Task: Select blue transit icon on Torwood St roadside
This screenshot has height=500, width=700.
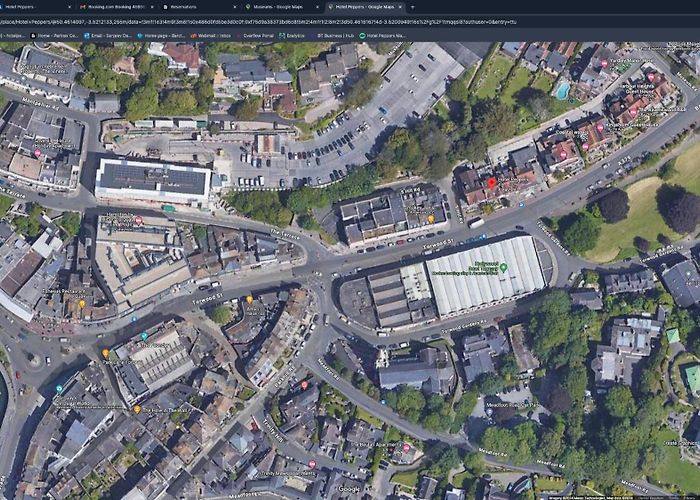Action: tap(482, 237)
